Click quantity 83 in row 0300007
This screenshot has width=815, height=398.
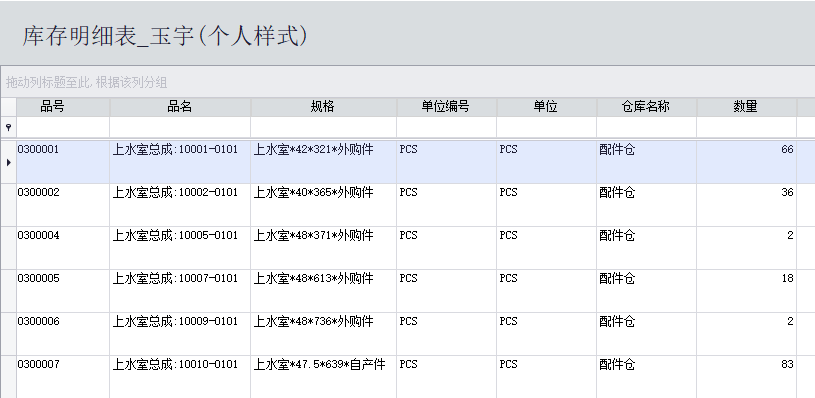pos(746,377)
